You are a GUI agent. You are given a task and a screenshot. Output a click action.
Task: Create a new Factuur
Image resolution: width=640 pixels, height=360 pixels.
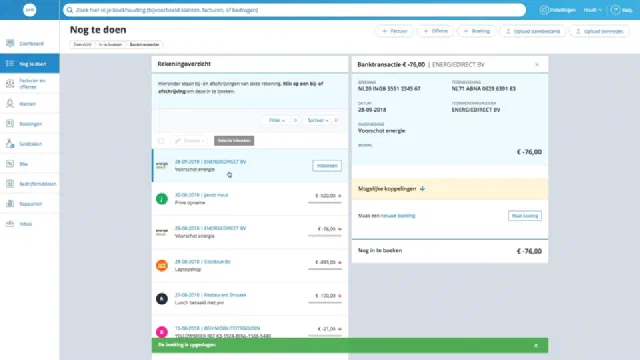[x=394, y=31]
